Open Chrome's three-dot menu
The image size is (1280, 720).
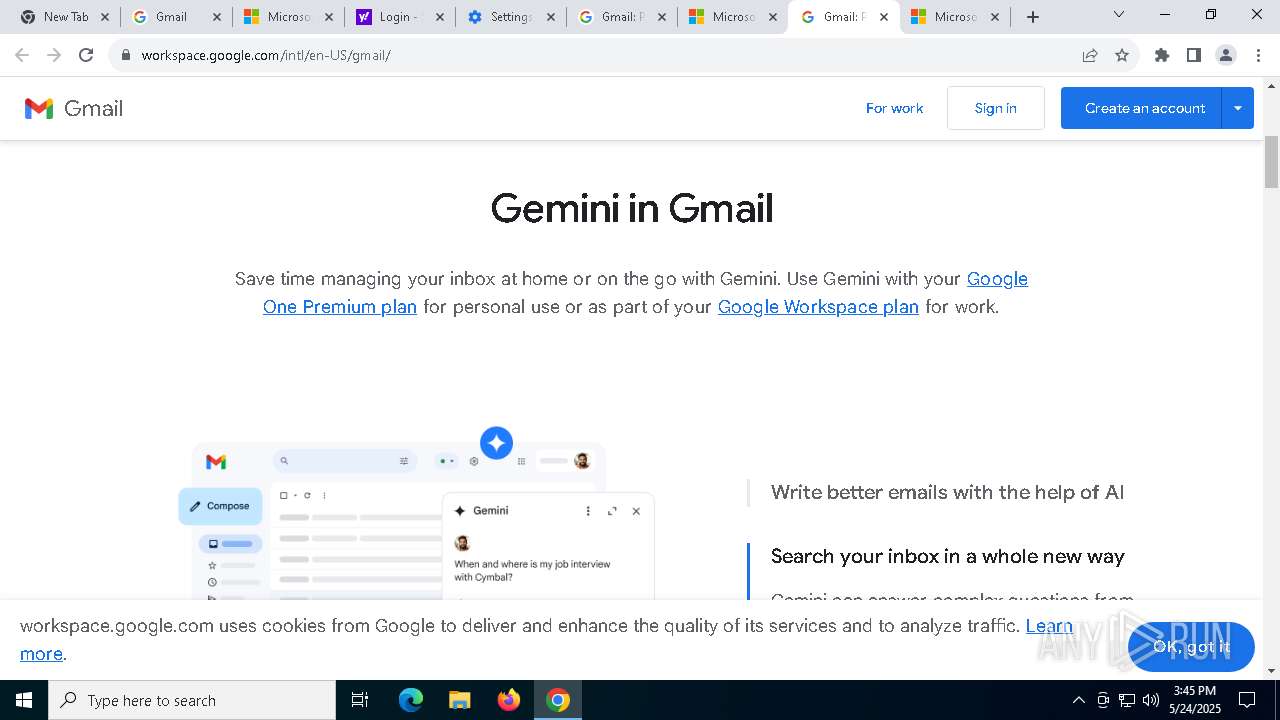tap(1258, 55)
